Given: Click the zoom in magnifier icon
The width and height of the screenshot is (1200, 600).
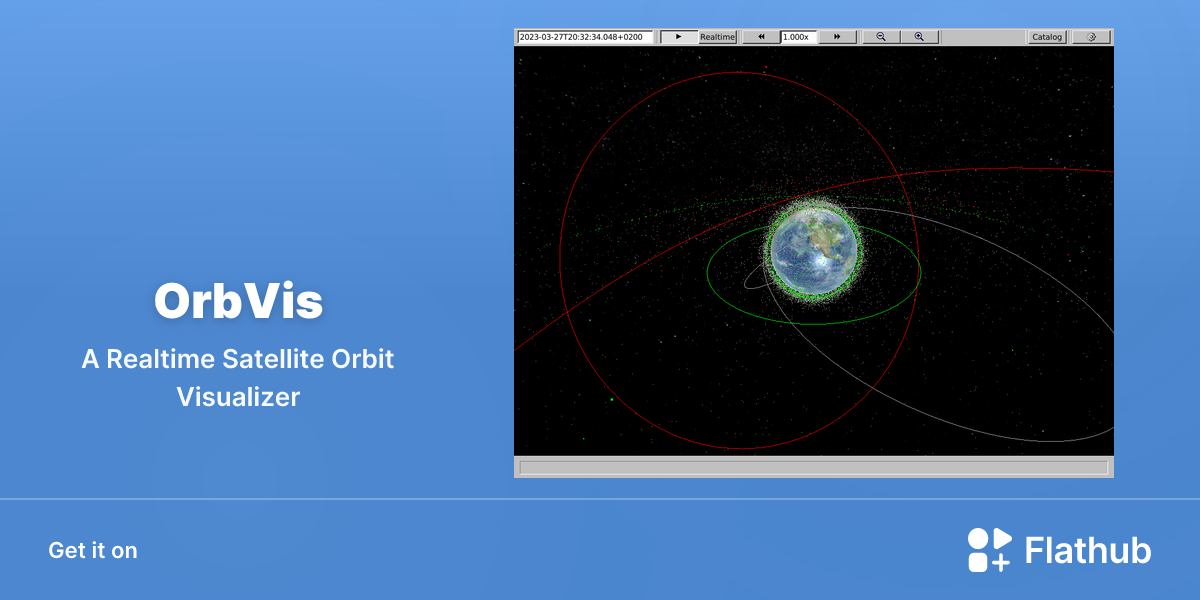Looking at the screenshot, I should [x=919, y=37].
